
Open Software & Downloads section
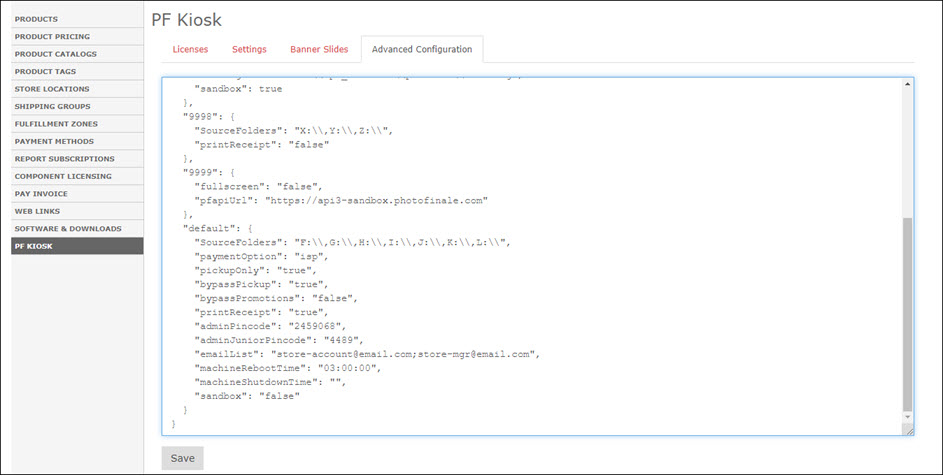point(77,229)
